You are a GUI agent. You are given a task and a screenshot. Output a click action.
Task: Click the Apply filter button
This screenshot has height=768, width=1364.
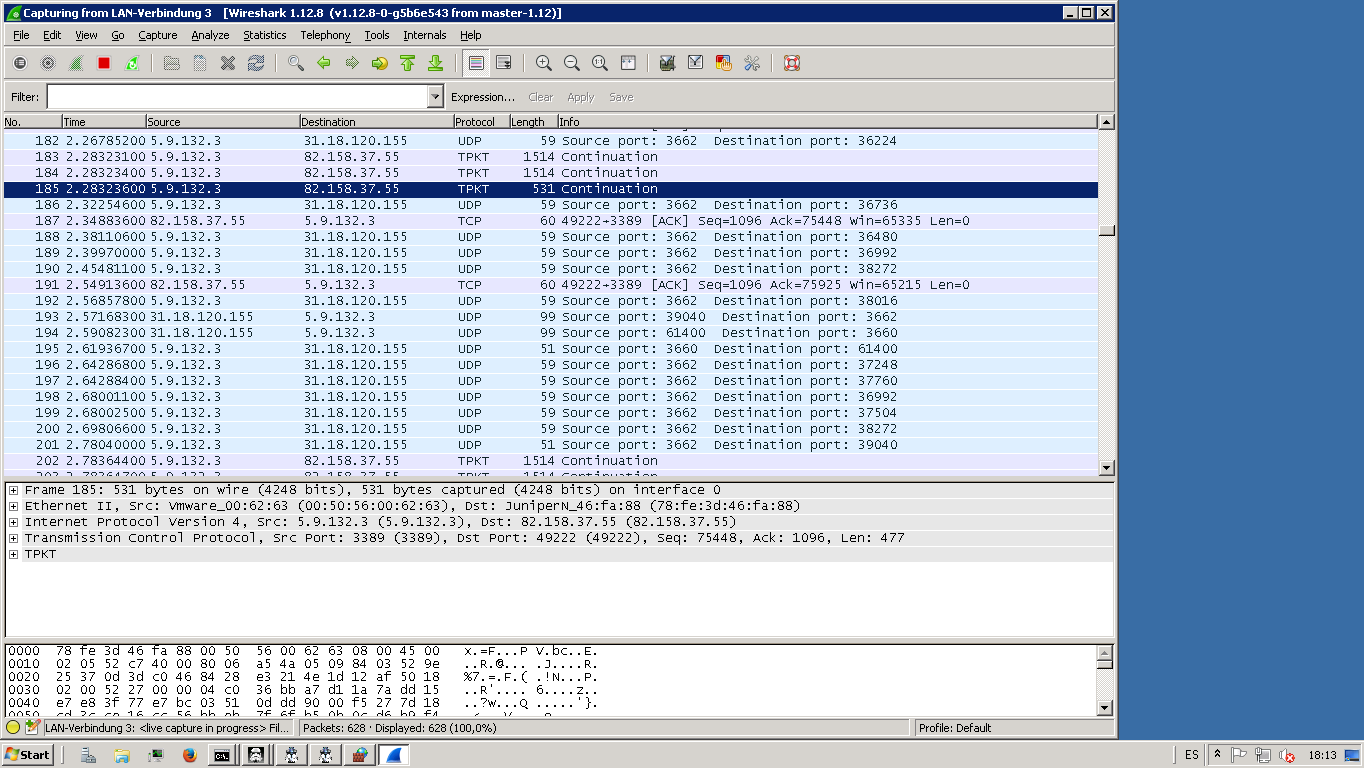(581, 97)
